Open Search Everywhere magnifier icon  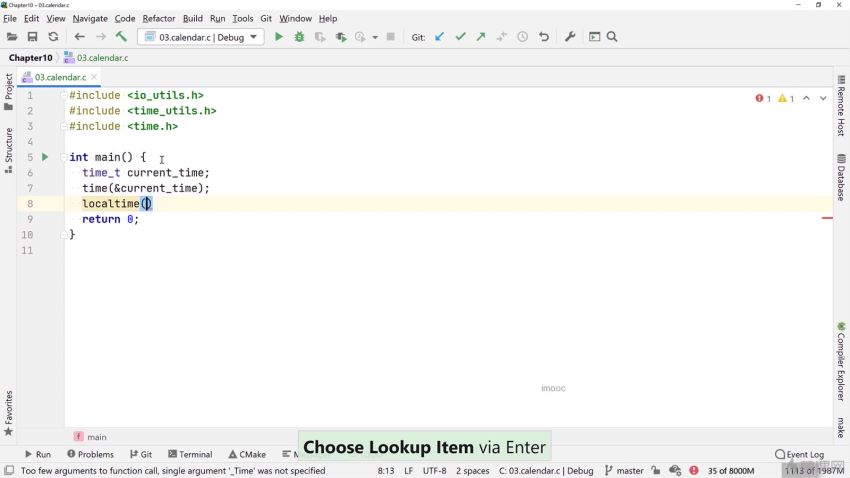point(612,37)
